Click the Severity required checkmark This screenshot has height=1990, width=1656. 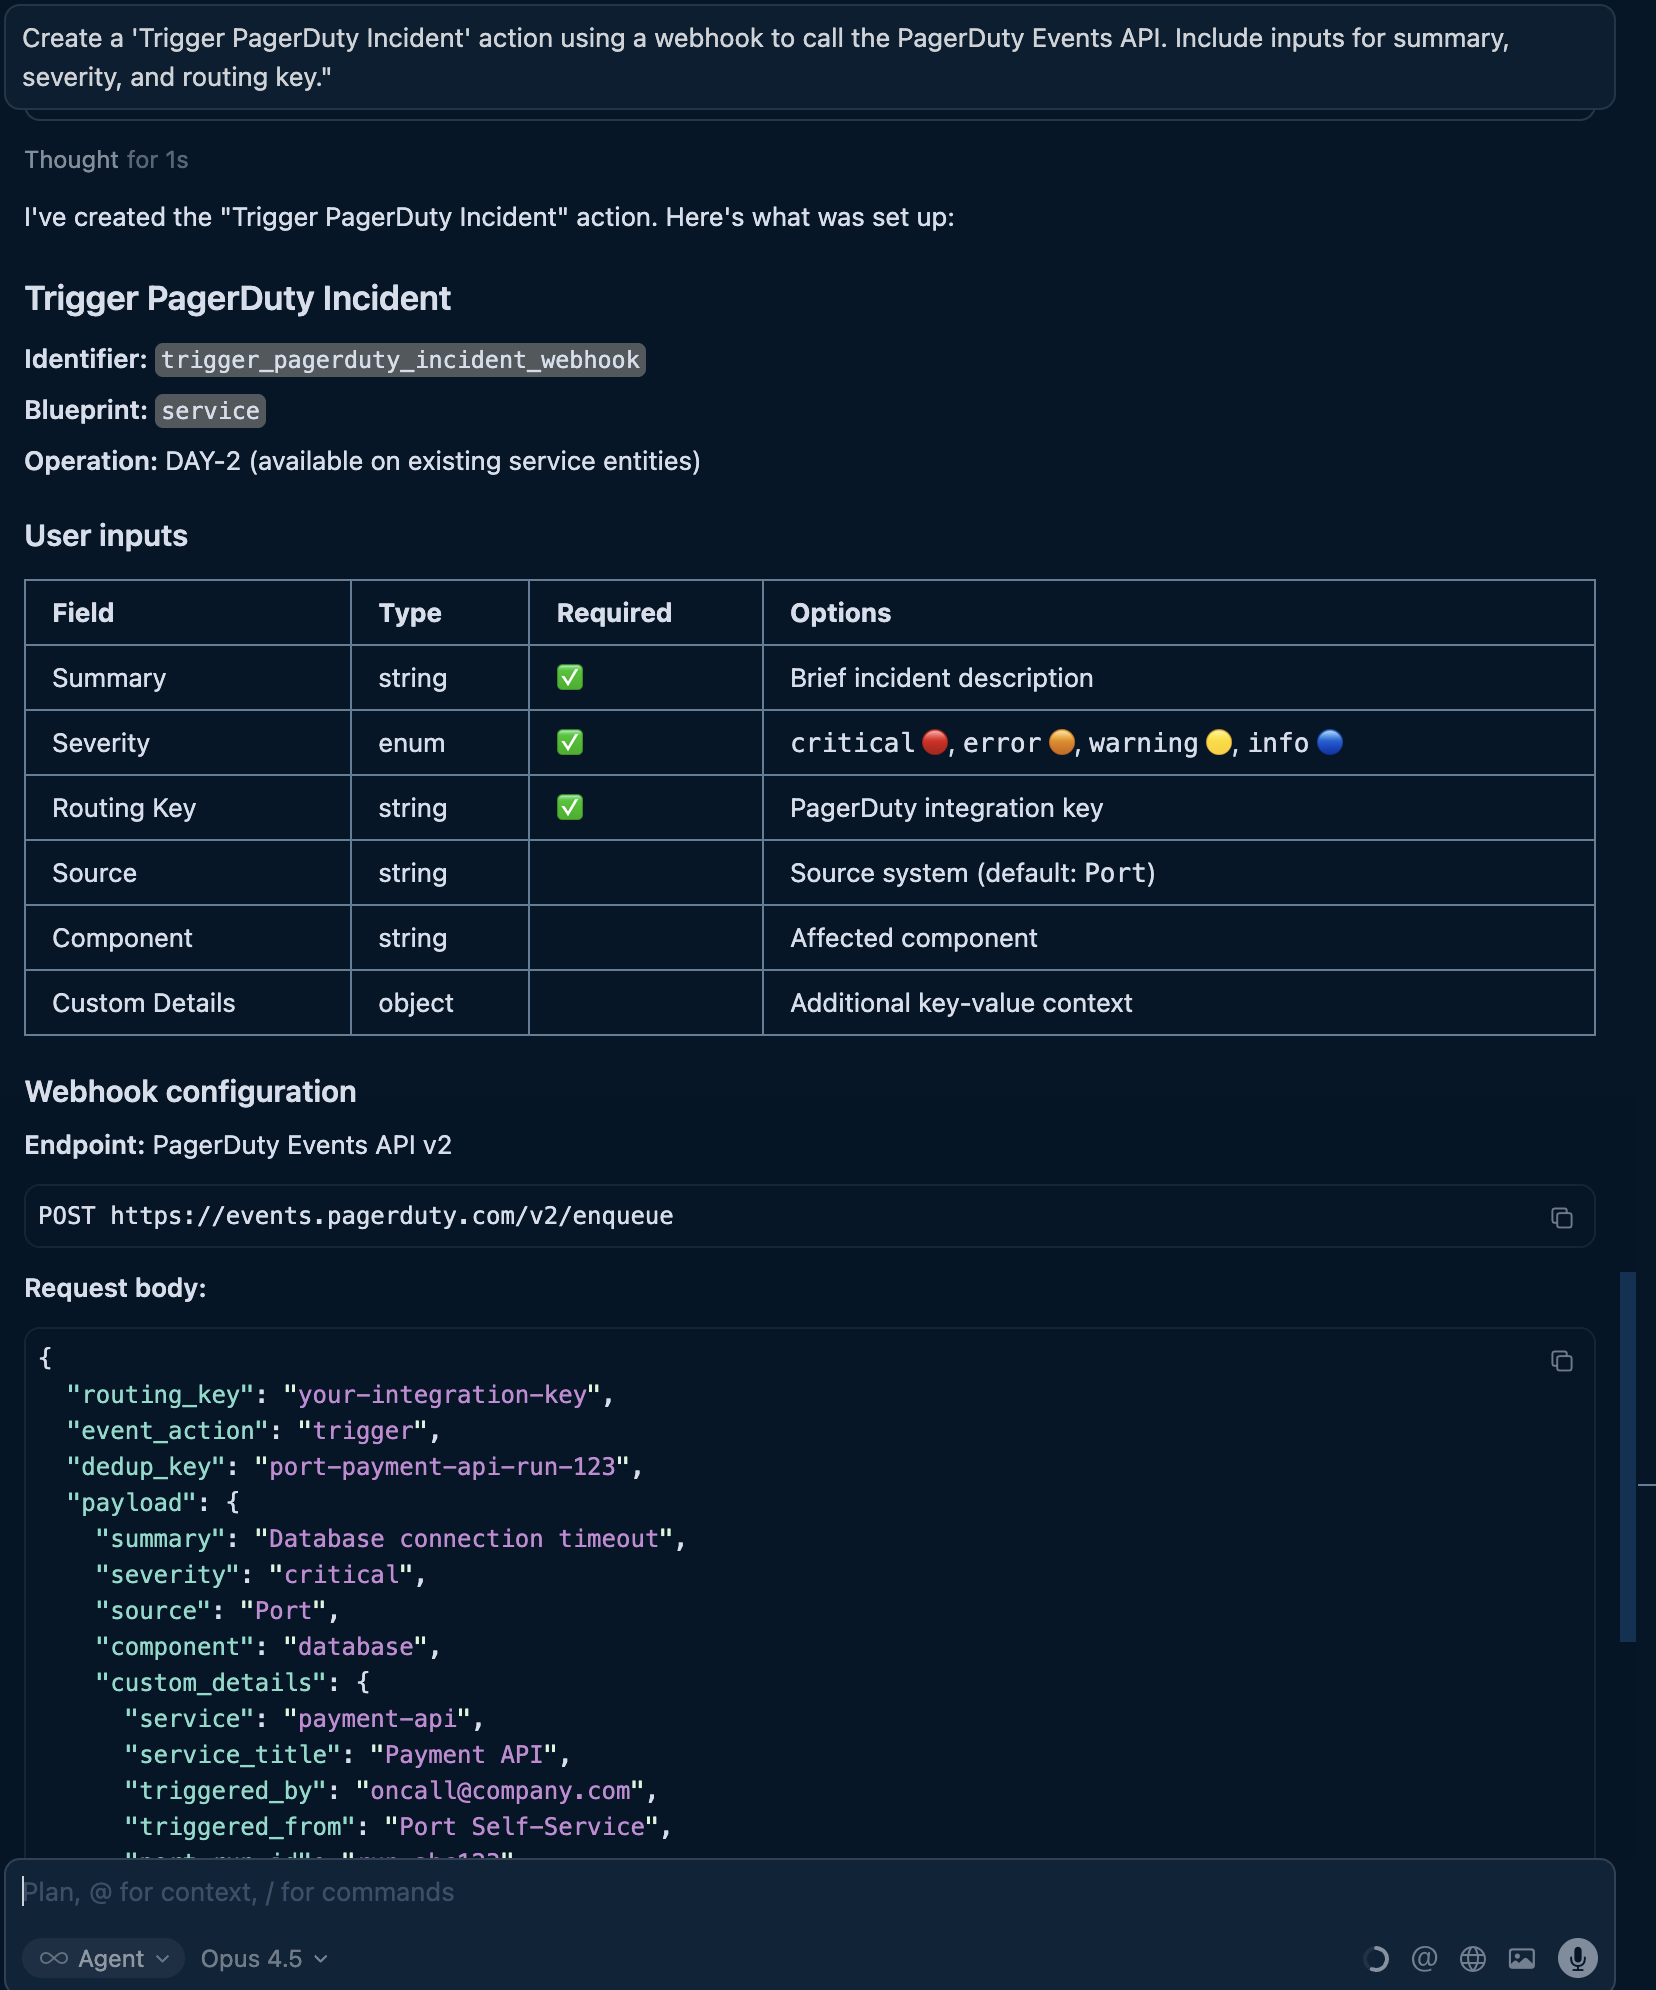tap(570, 743)
